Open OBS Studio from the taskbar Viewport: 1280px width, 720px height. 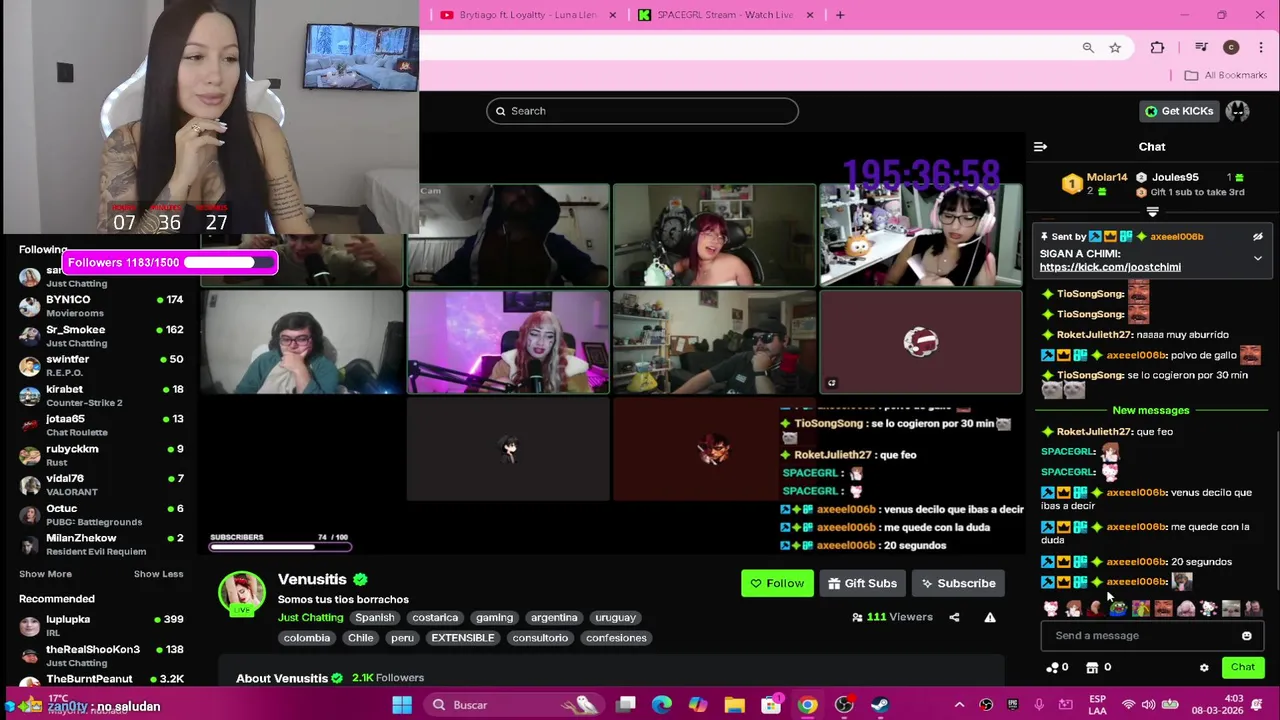tap(844, 706)
